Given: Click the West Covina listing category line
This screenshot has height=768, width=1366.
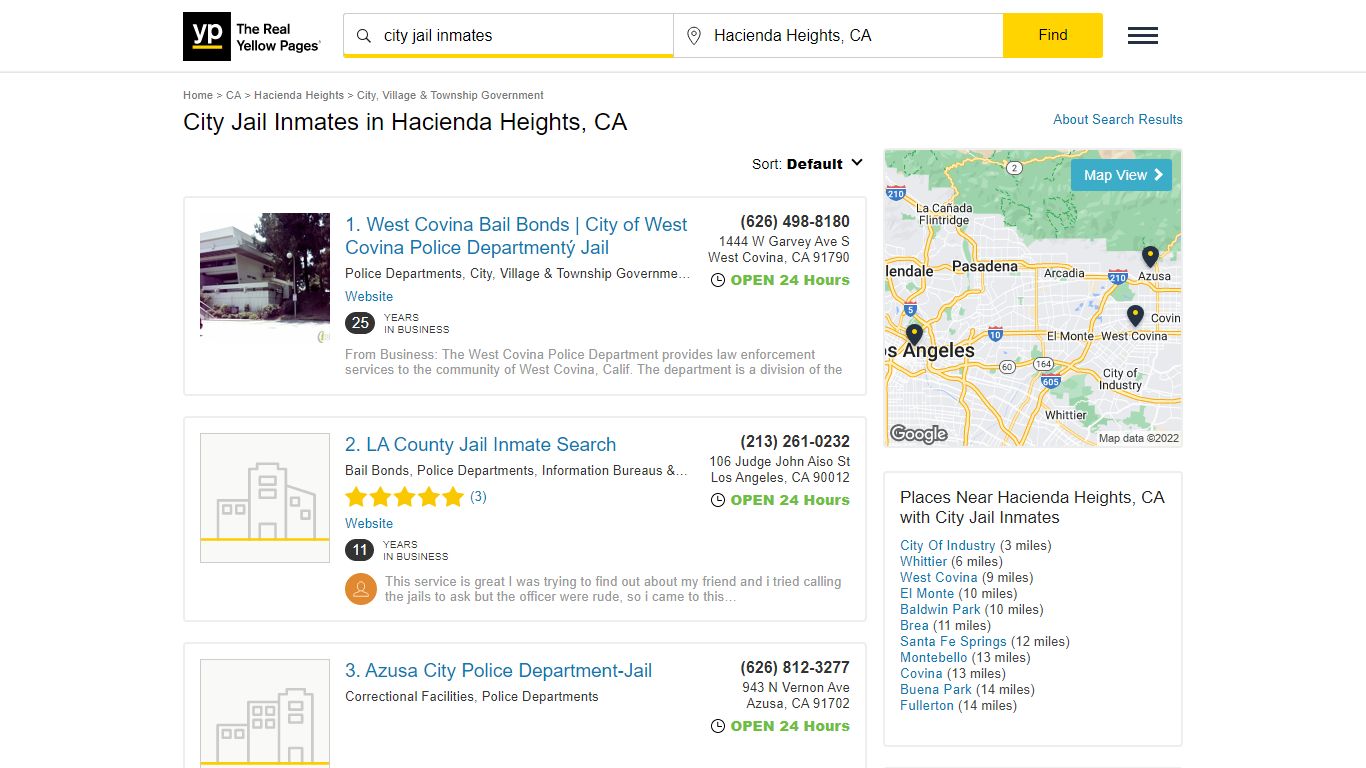Looking at the screenshot, I should tap(517, 273).
